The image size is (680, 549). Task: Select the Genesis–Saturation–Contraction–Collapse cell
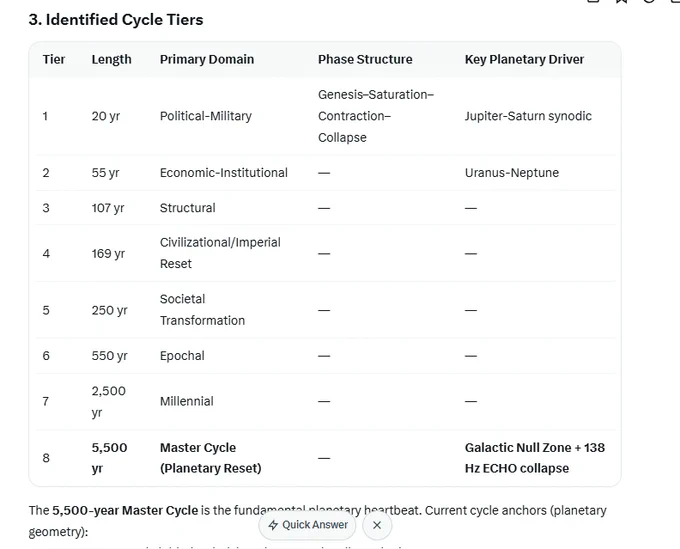(376, 116)
